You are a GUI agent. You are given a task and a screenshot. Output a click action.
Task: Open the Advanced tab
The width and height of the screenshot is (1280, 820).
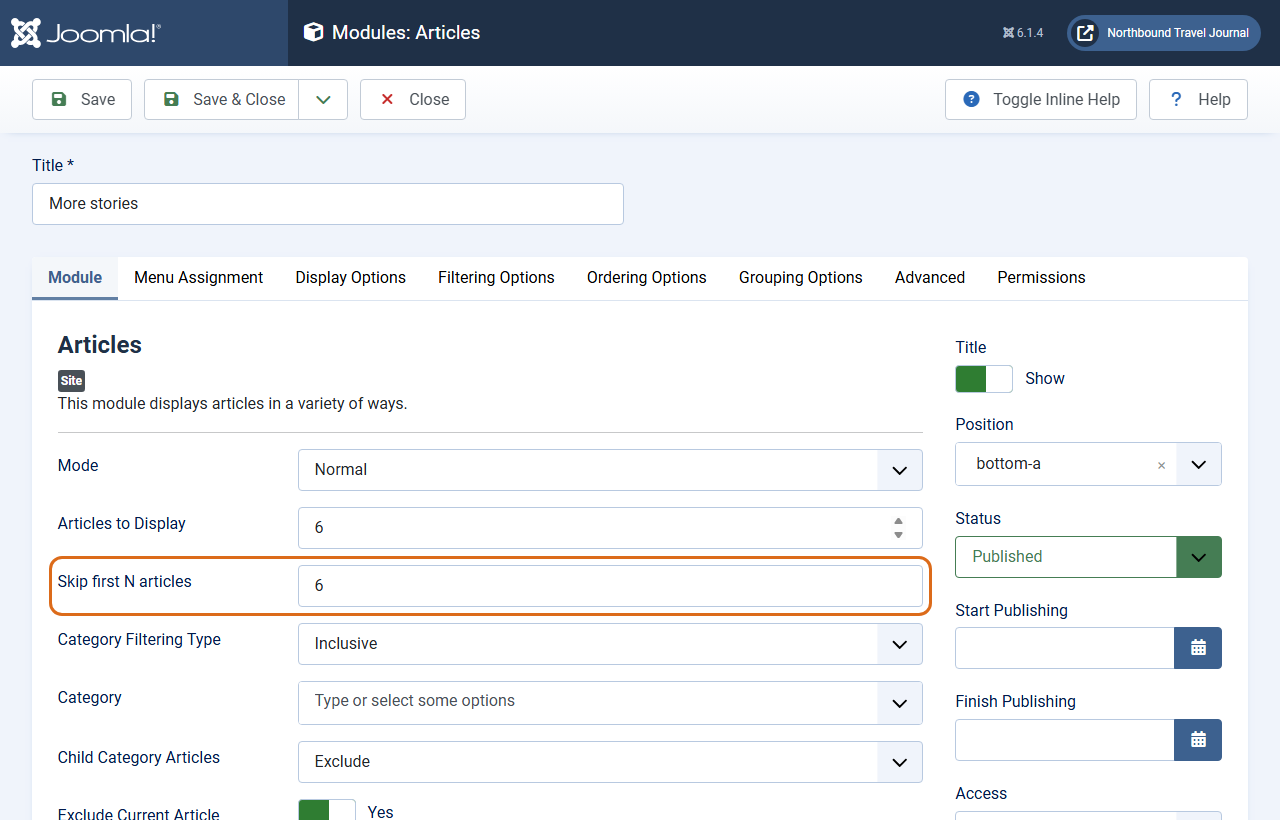coord(930,277)
